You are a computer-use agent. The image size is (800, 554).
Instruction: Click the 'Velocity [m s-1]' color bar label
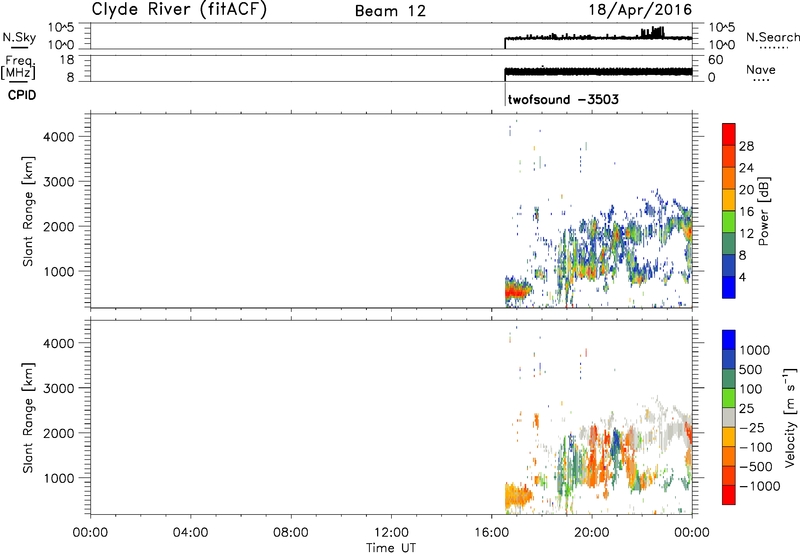point(790,417)
